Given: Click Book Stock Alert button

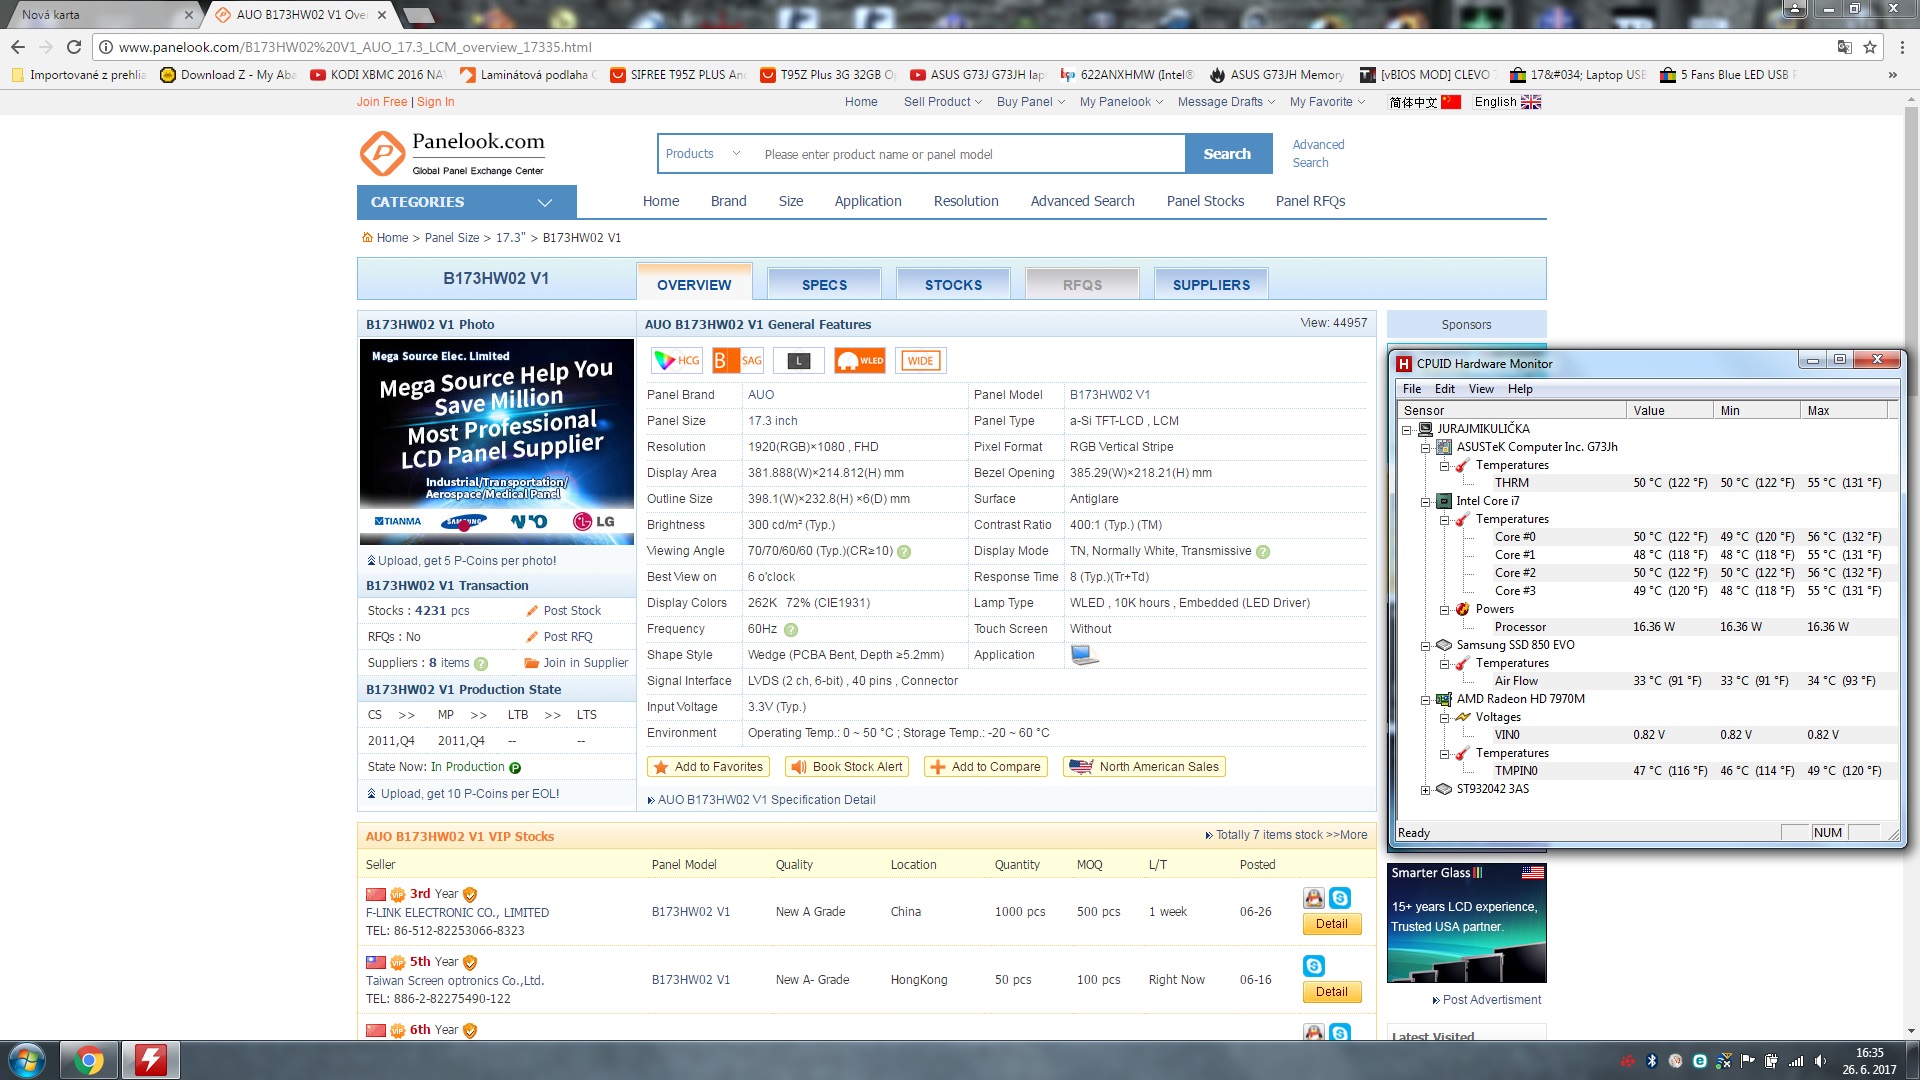Looking at the screenshot, I should 847,767.
